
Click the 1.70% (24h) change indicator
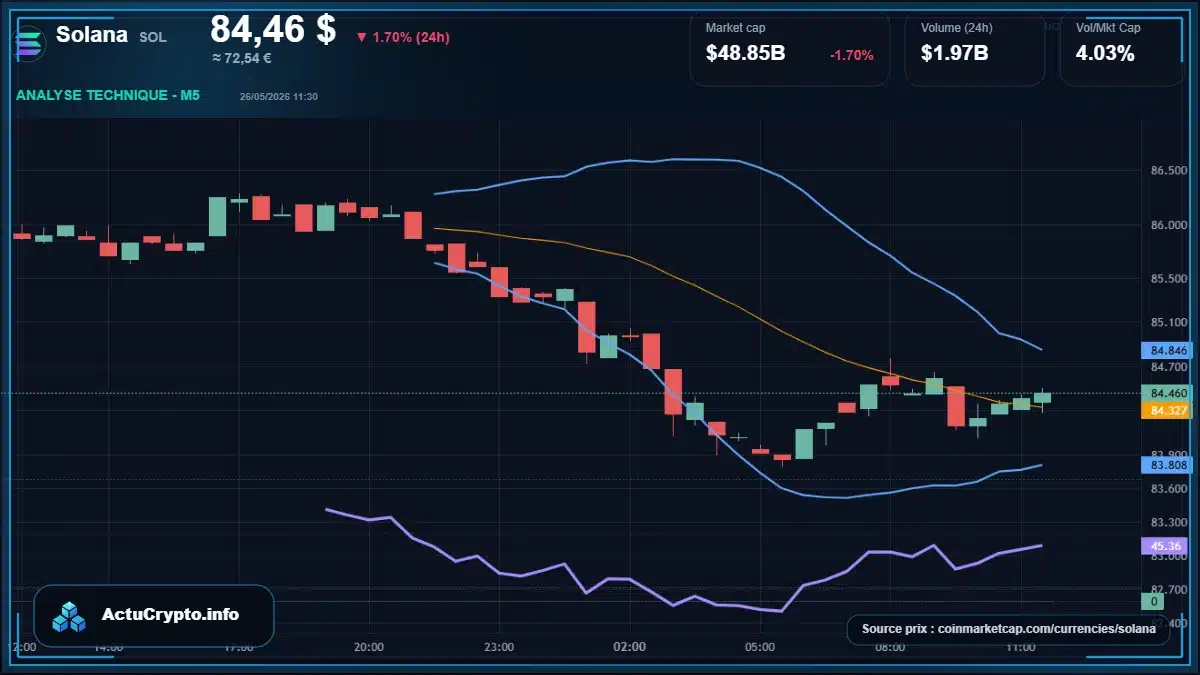pyautogui.click(x=403, y=37)
